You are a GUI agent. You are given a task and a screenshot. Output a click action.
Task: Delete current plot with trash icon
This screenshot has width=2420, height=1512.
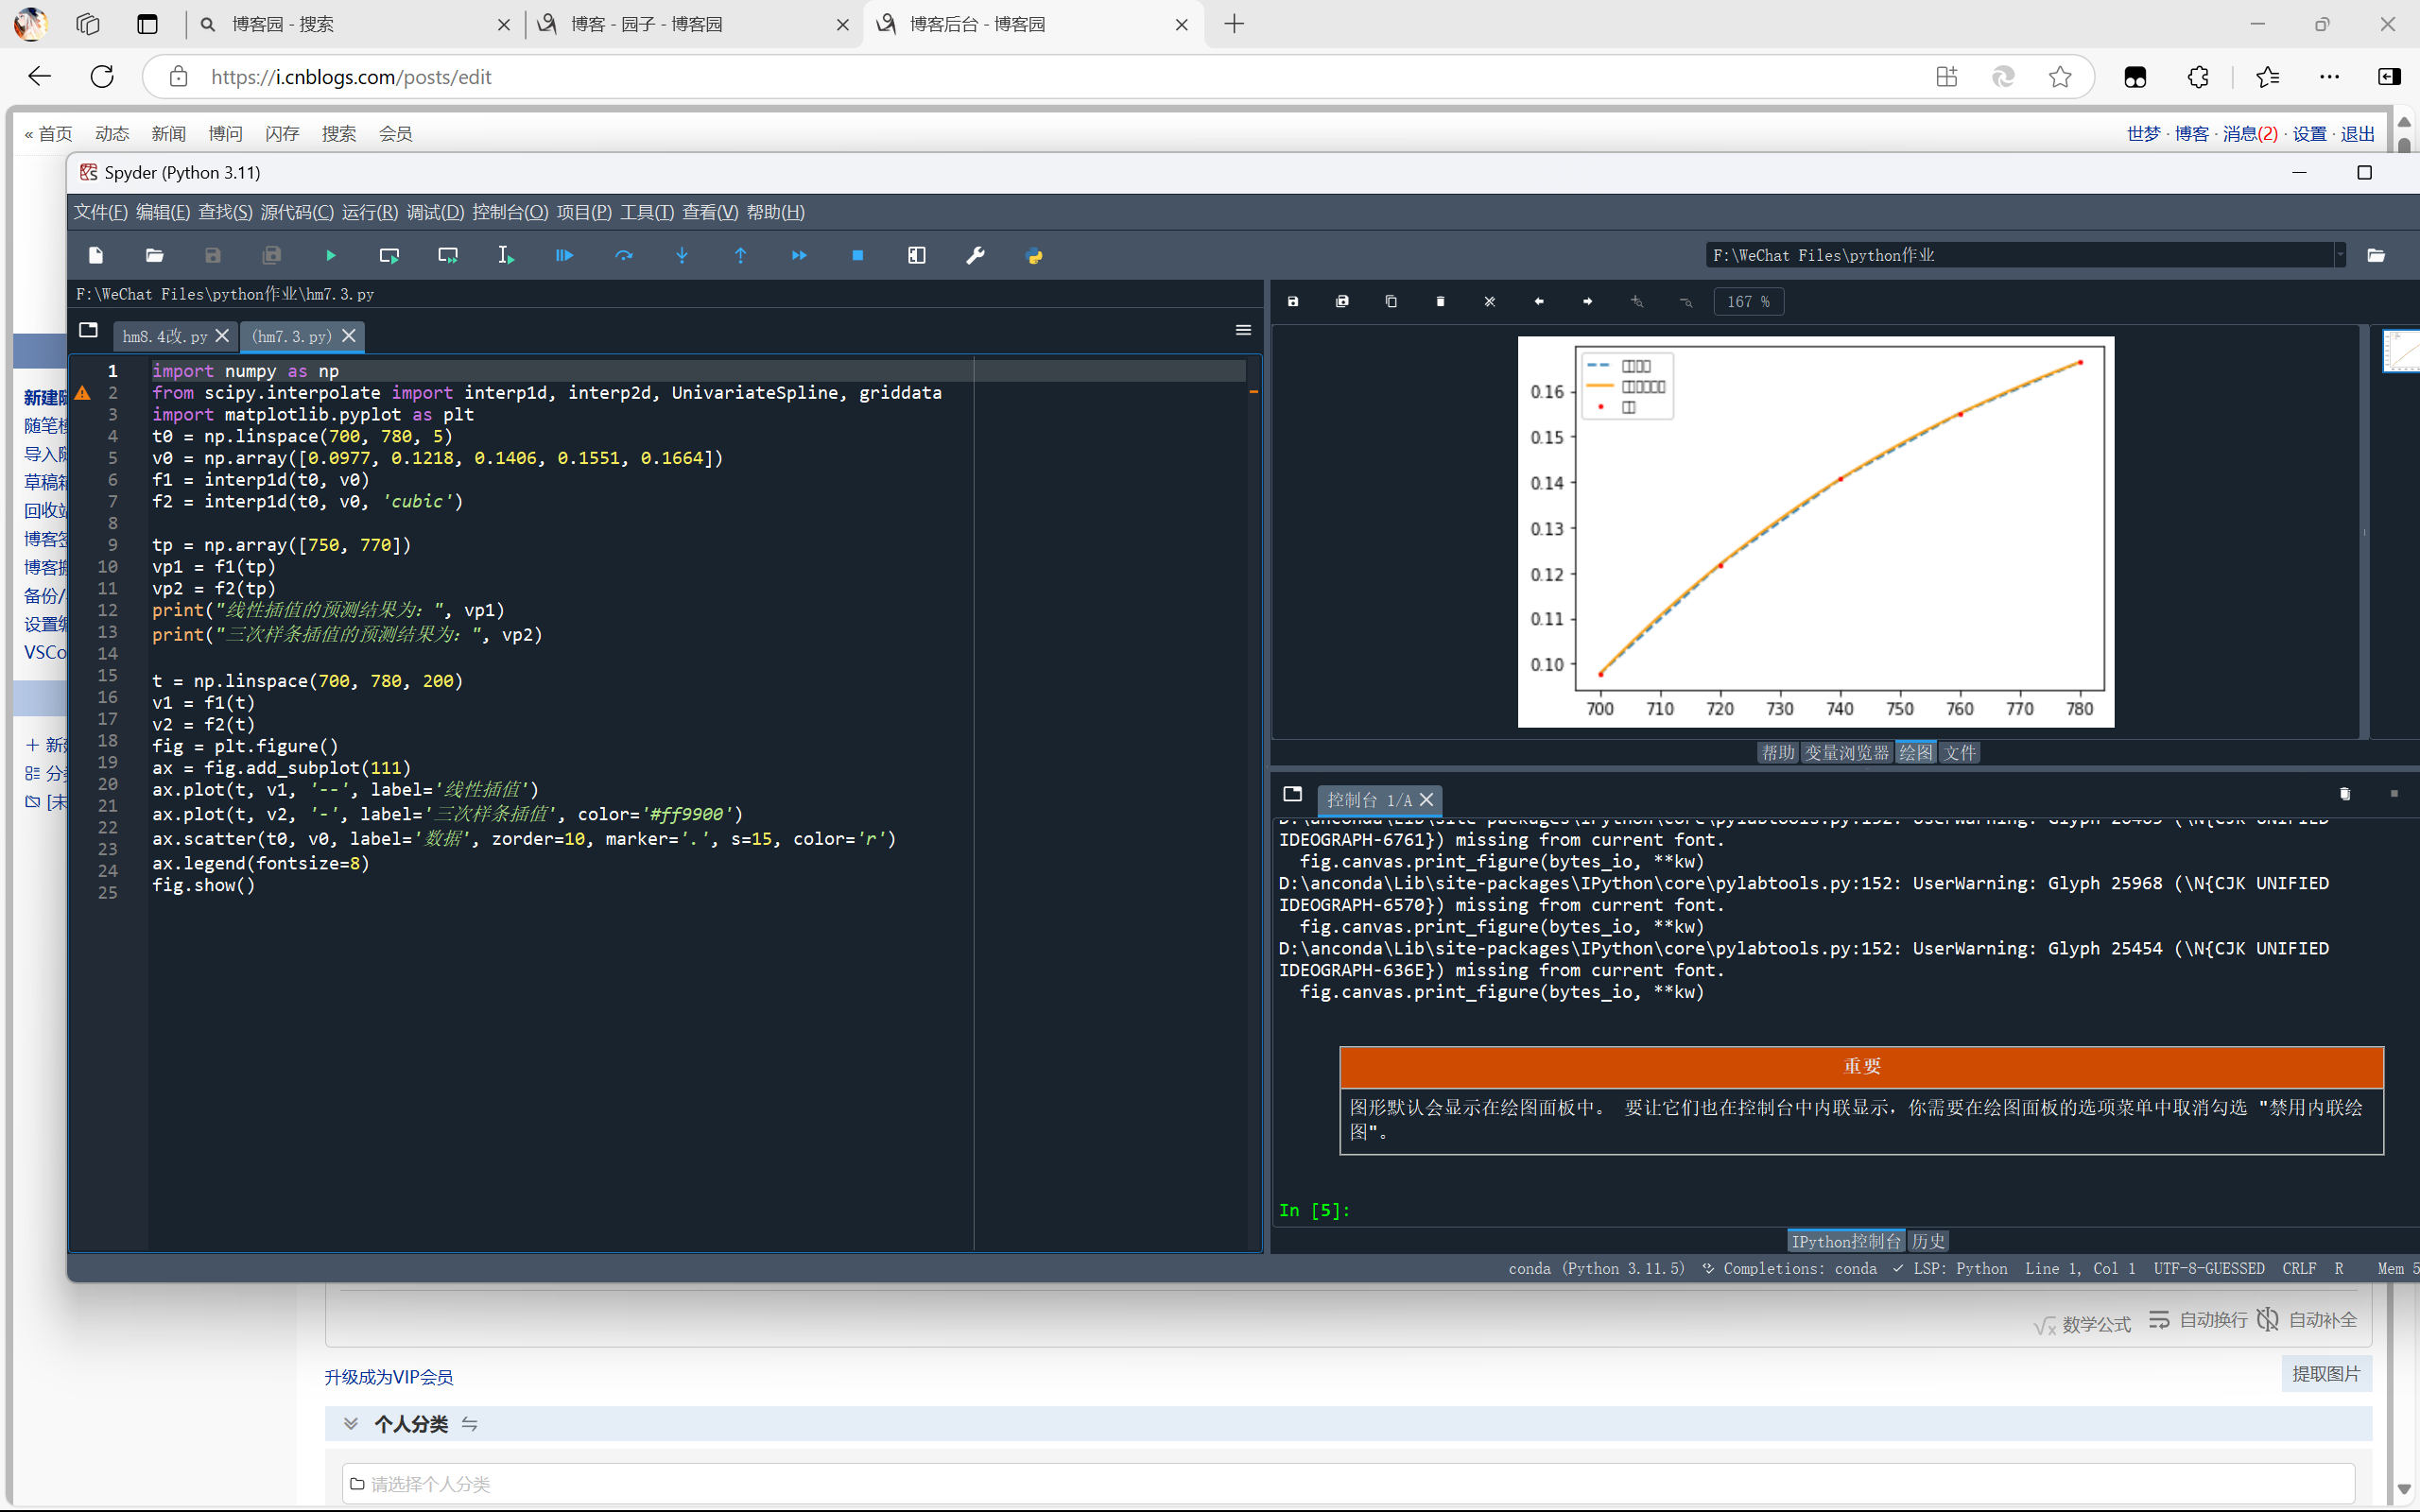(1440, 302)
